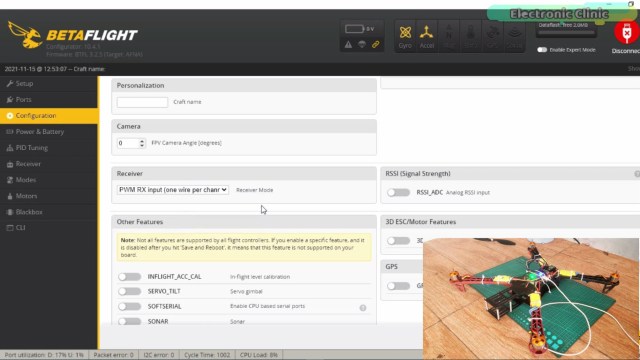Open the CLI tab
The height and width of the screenshot is (360, 640).
point(49,228)
